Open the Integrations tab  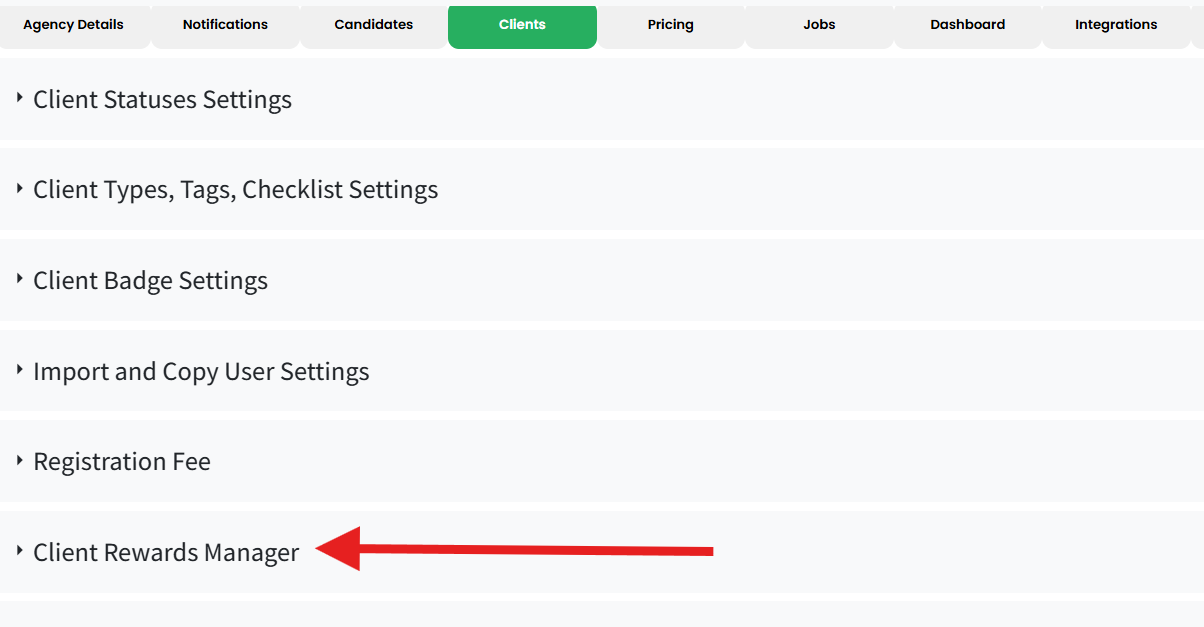(1116, 25)
